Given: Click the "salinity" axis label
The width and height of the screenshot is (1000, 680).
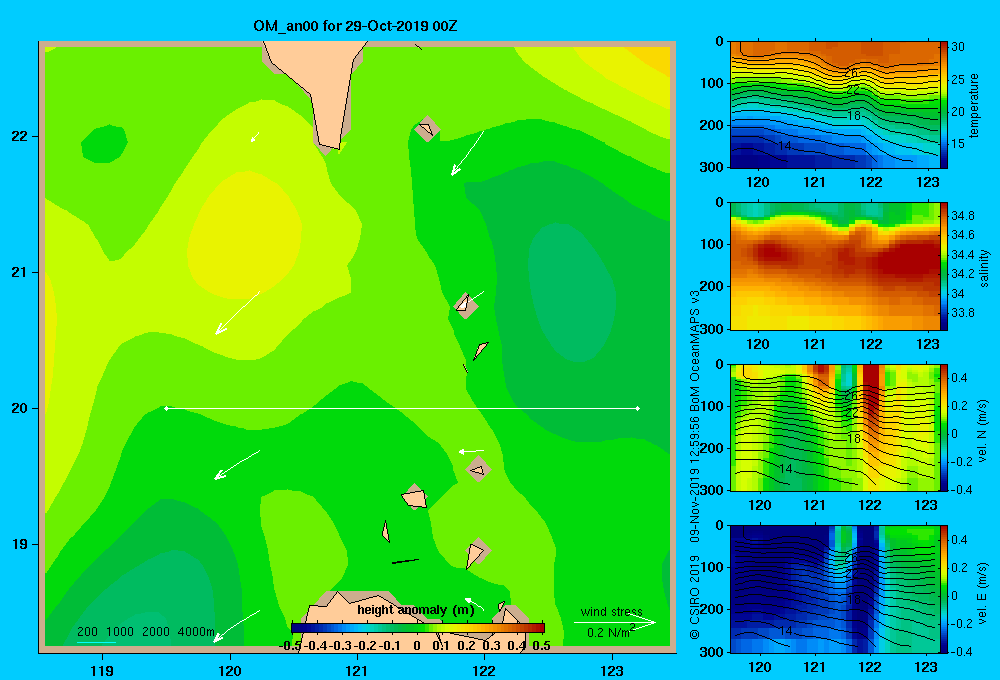Looking at the screenshot, I should tap(984, 268).
